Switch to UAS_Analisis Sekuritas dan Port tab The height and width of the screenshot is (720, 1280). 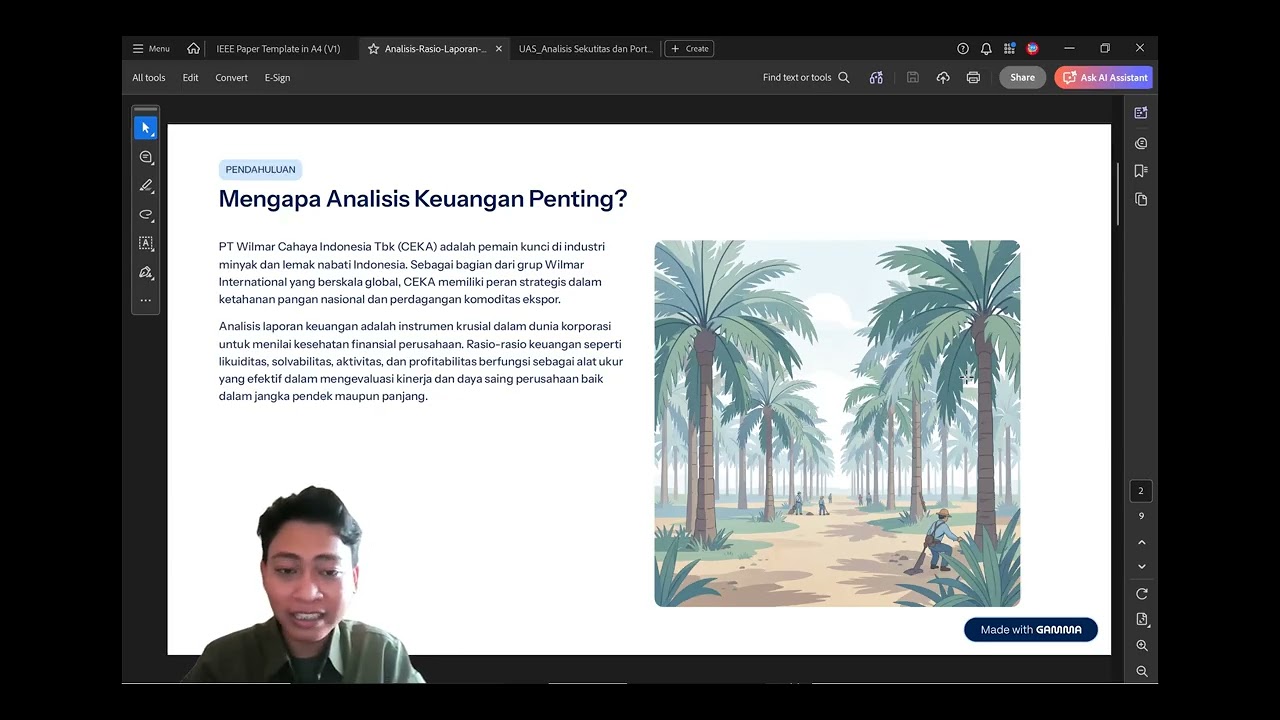pos(585,48)
